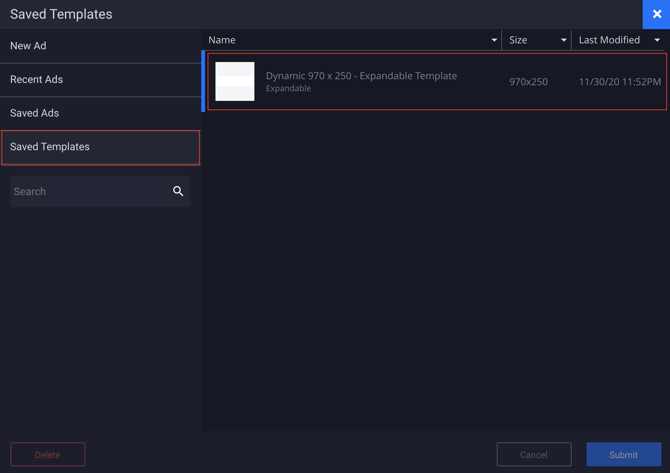The height and width of the screenshot is (473, 670).
Task: Click the search magnifier icon
Action: [x=178, y=191]
